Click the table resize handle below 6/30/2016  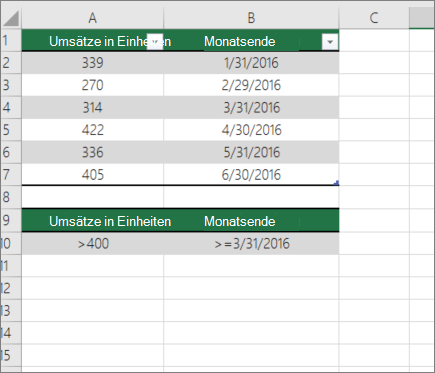click(337, 183)
